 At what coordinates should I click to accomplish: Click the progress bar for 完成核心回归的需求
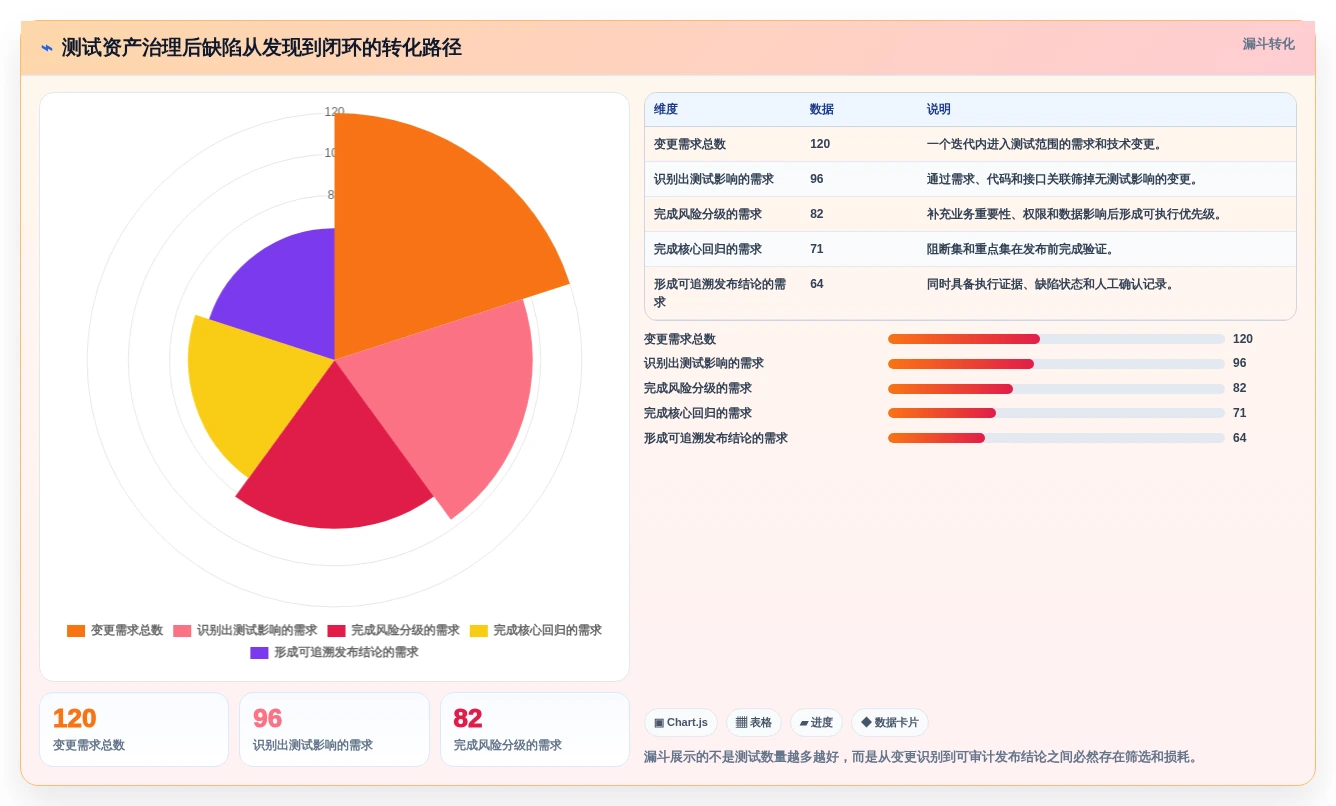click(x=1056, y=413)
